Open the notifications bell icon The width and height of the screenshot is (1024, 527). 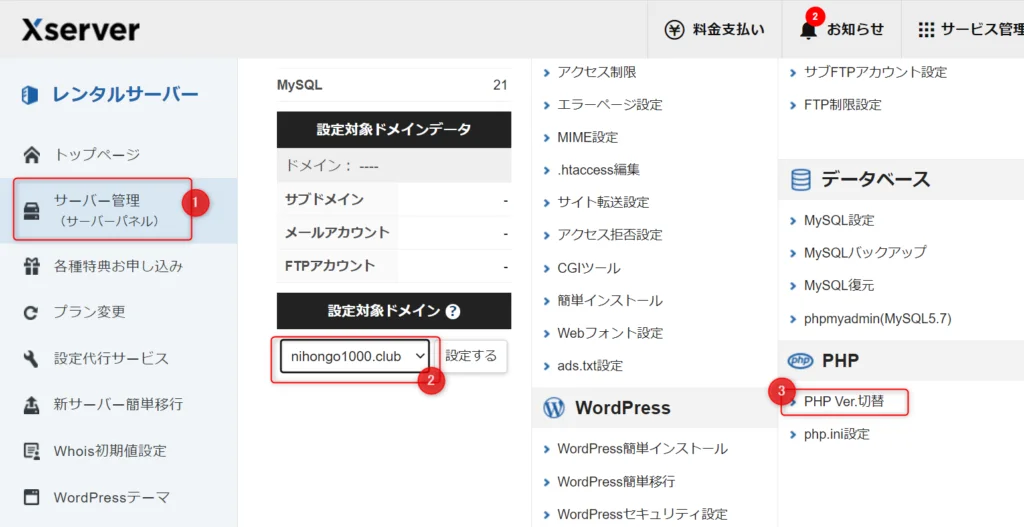click(808, 30)
